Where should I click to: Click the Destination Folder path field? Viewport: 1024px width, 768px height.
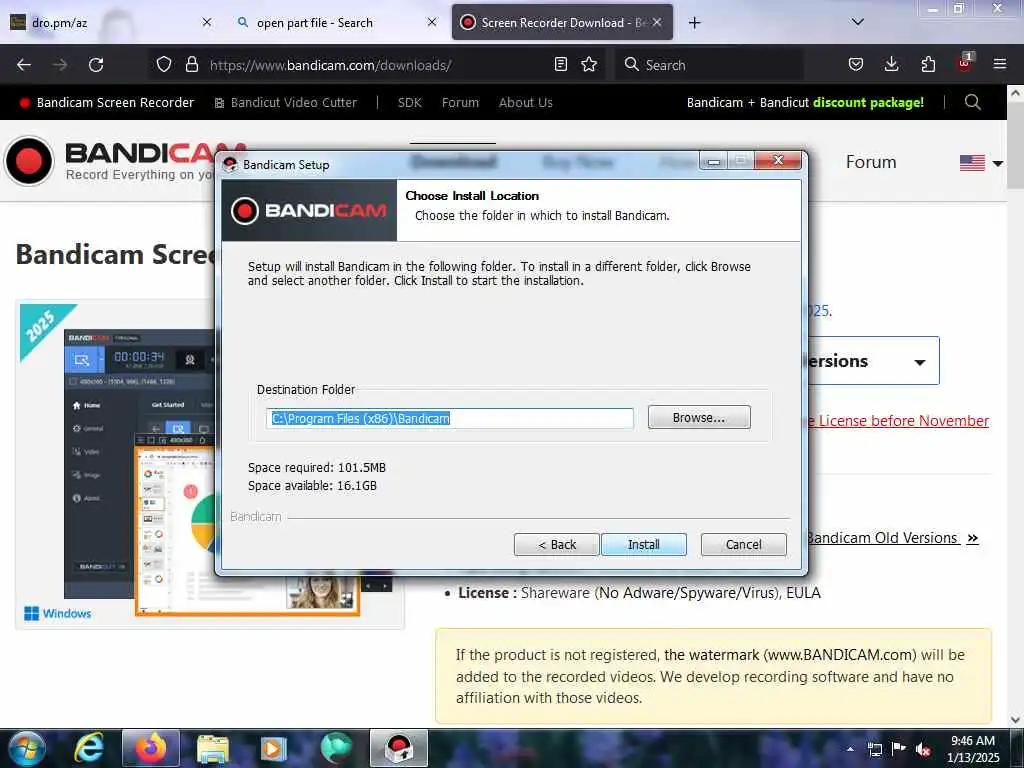449,419
